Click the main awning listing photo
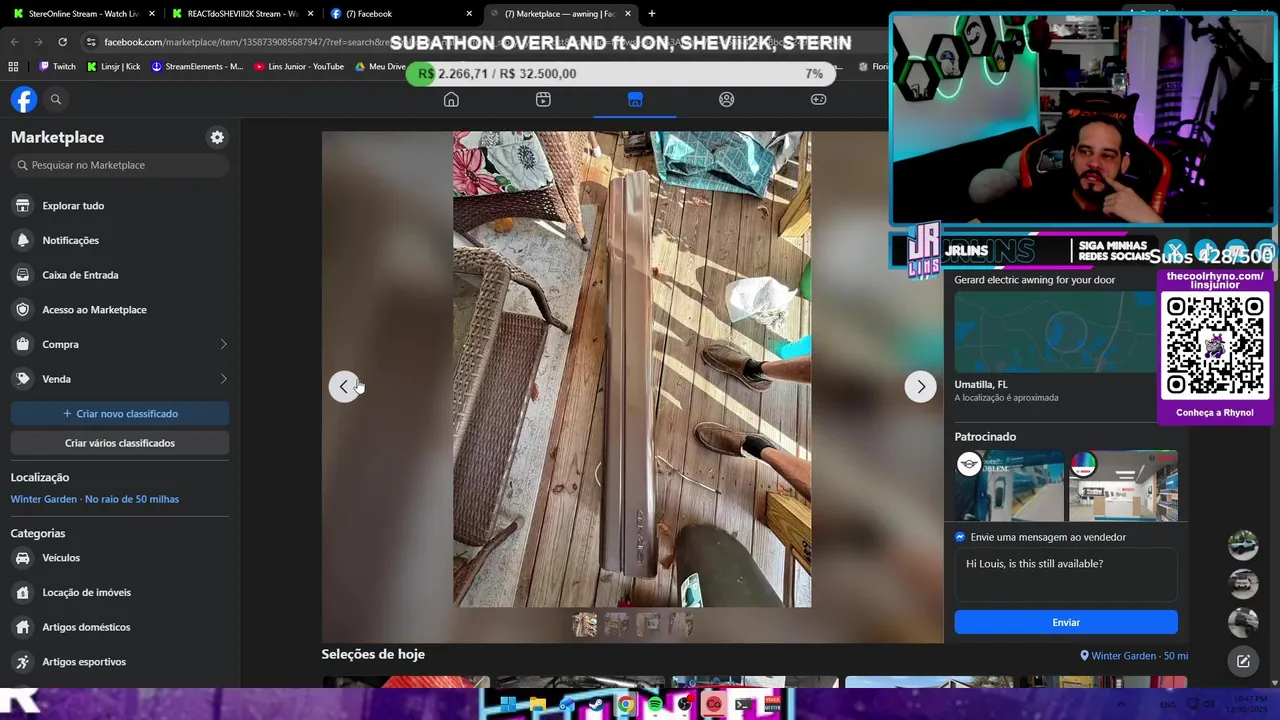Screen dimensions: 1280x720 tap(632, 369)
